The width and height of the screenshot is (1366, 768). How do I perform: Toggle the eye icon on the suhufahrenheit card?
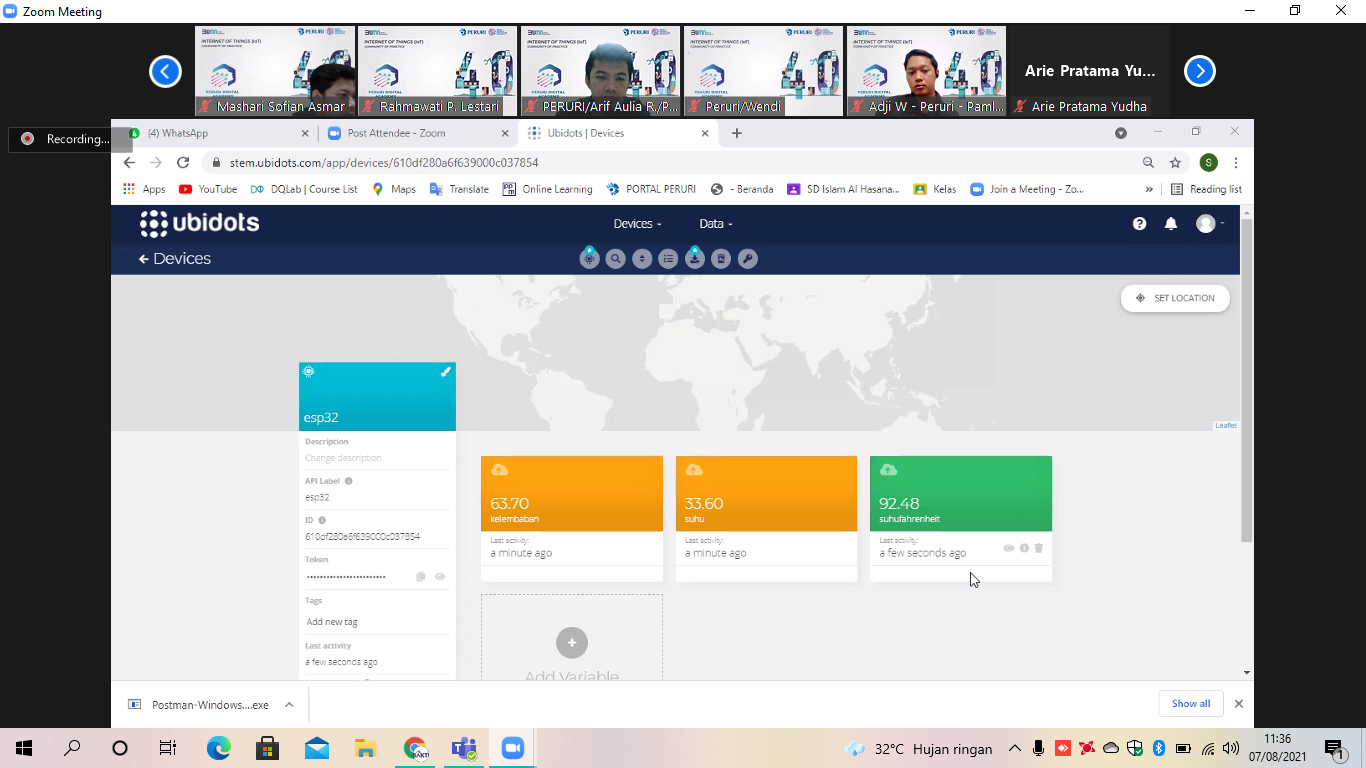pos(1009,548)
